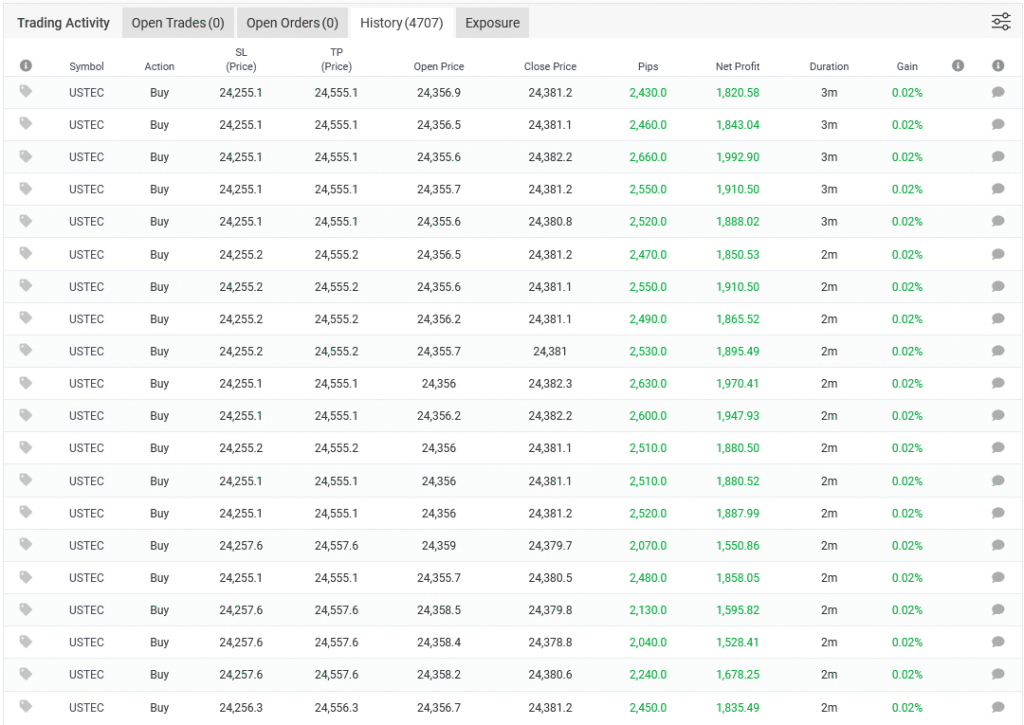1024x725 pixels.
Task: Click the info icon in the leftmost column header
Action: tap(26, 66)
